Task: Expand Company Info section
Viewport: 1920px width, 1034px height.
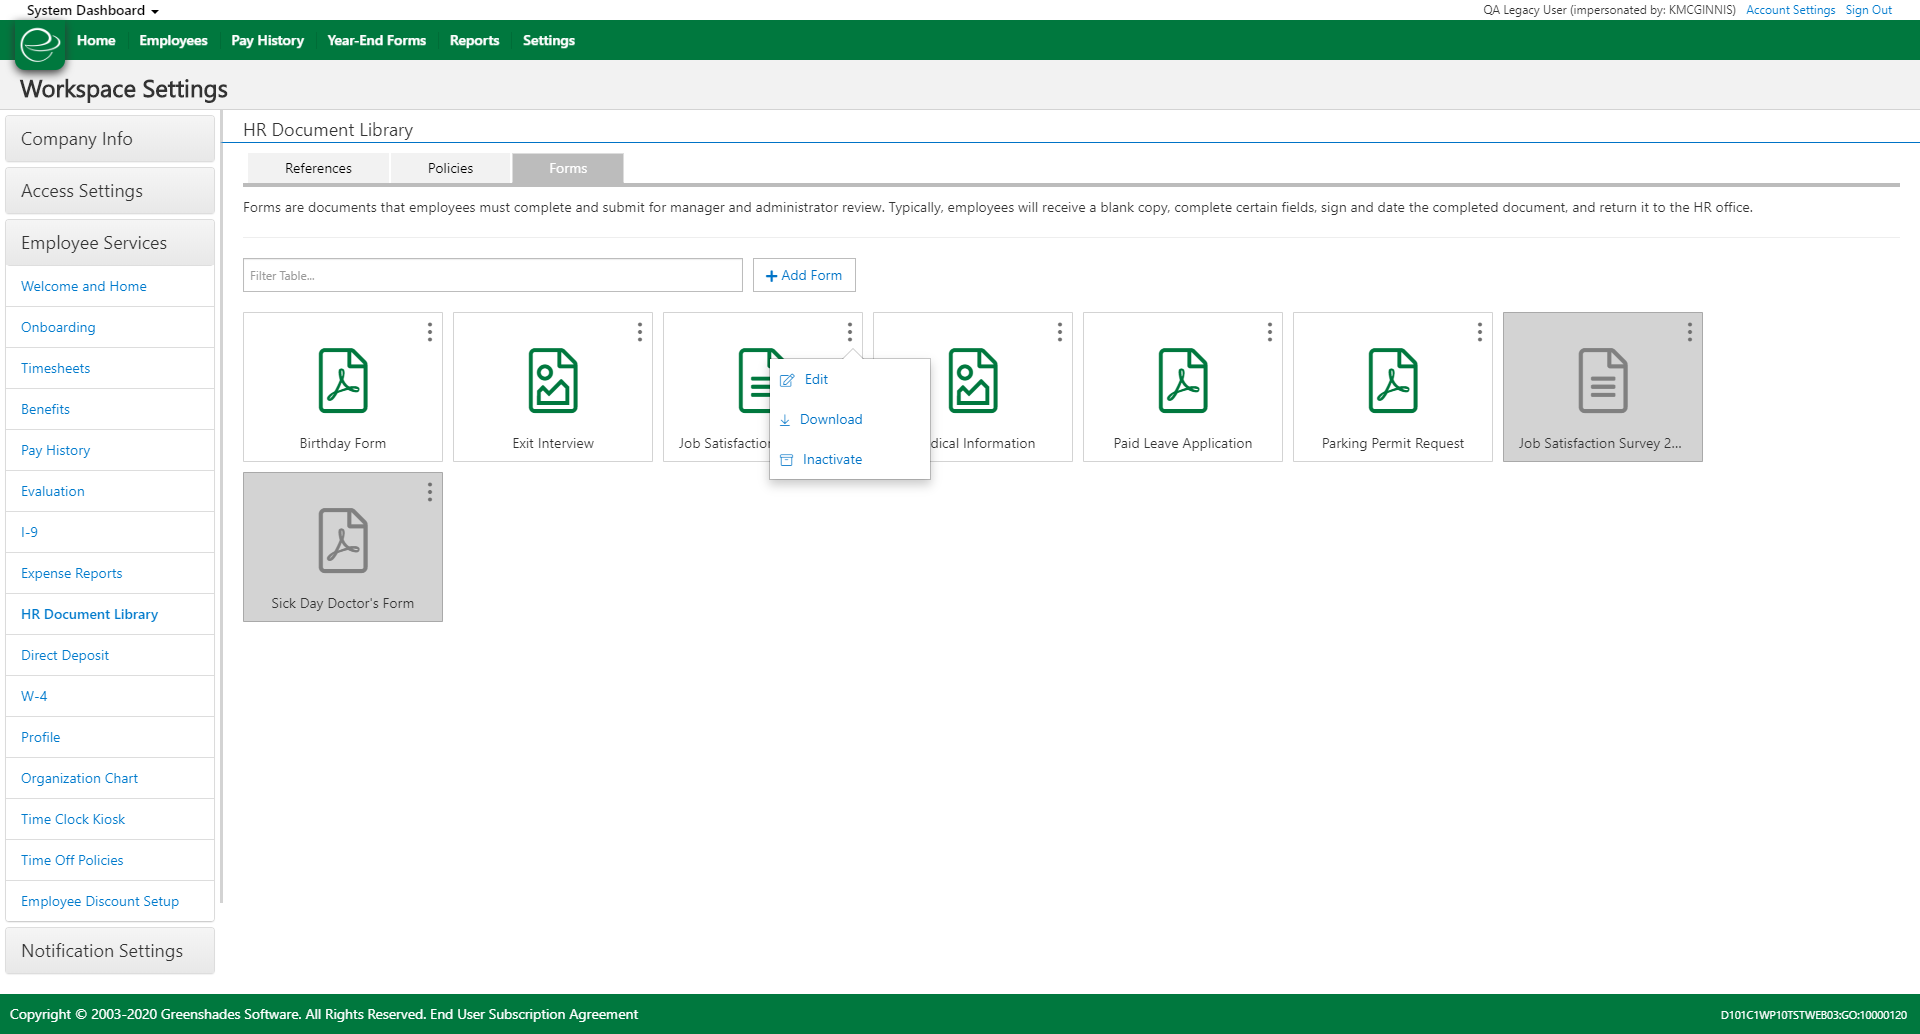Action: 110,139
